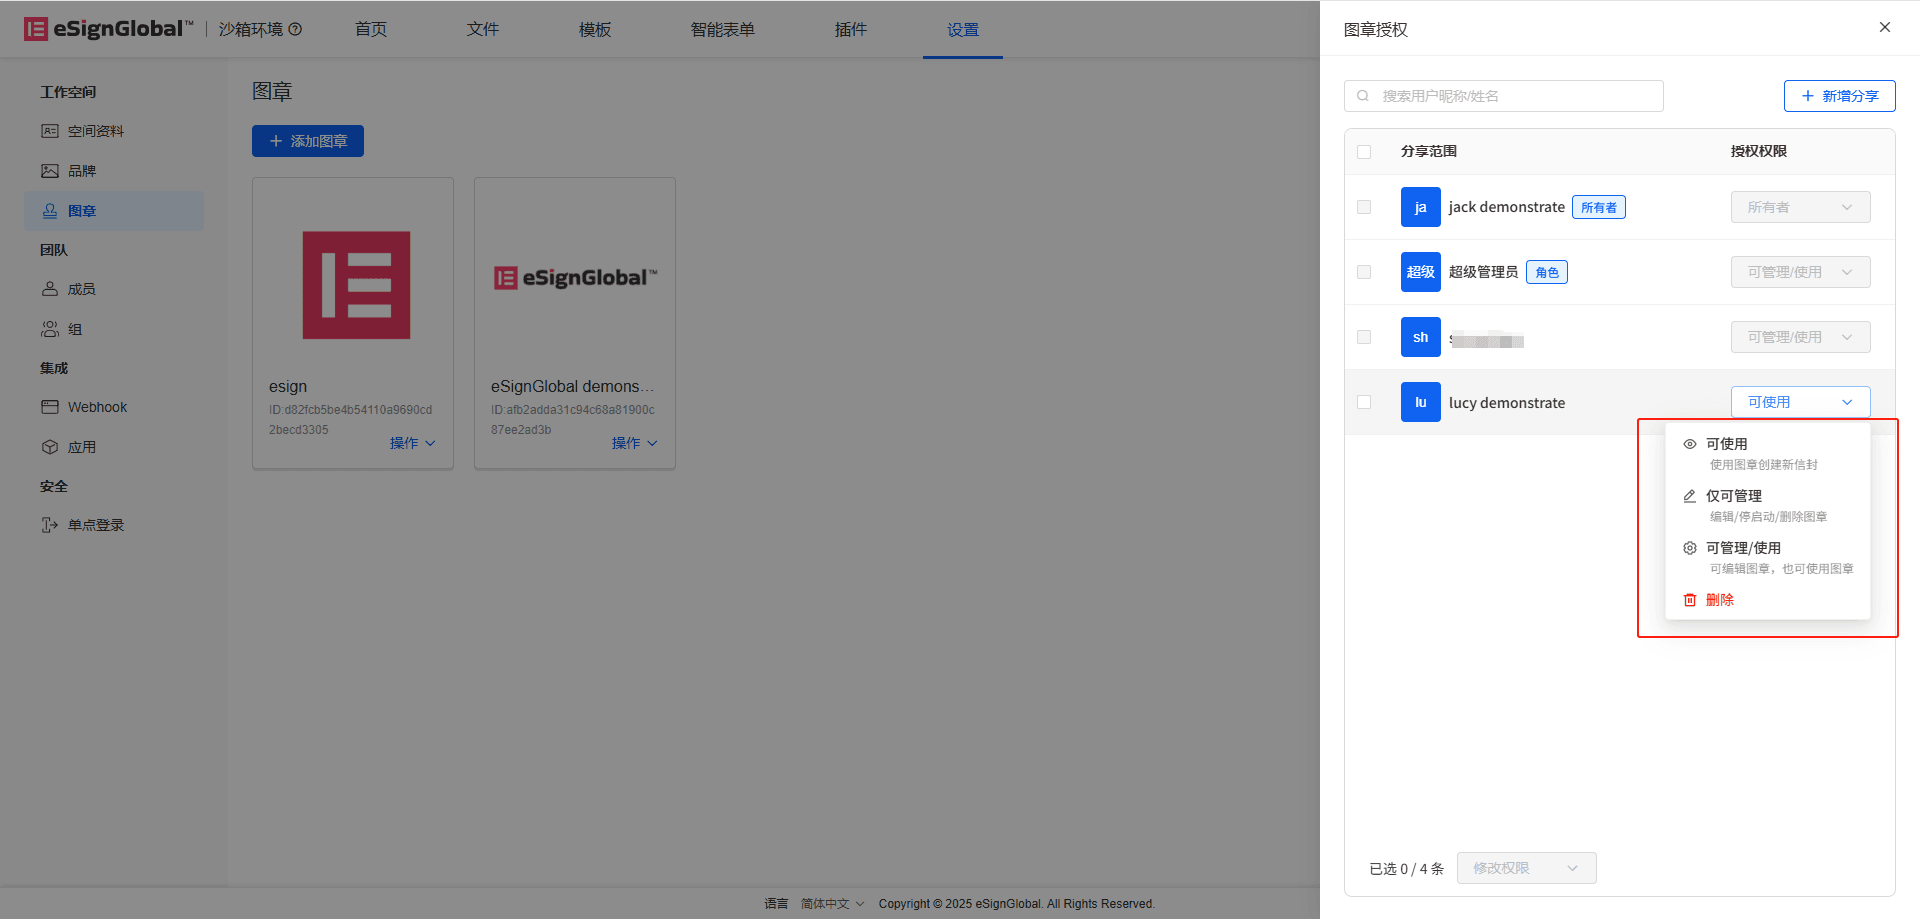
Task: Click the 分享范围 column header
Action: tap(1429, 151)
